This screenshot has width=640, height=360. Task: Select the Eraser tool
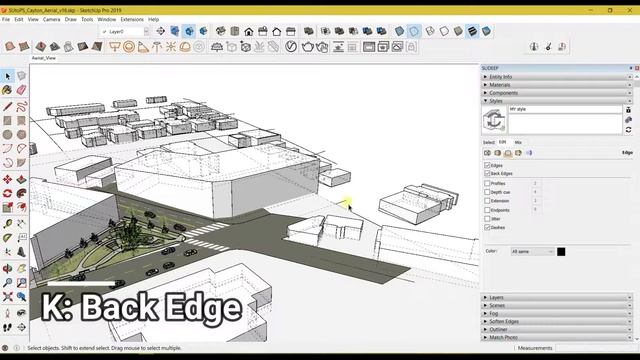[22, 90]
